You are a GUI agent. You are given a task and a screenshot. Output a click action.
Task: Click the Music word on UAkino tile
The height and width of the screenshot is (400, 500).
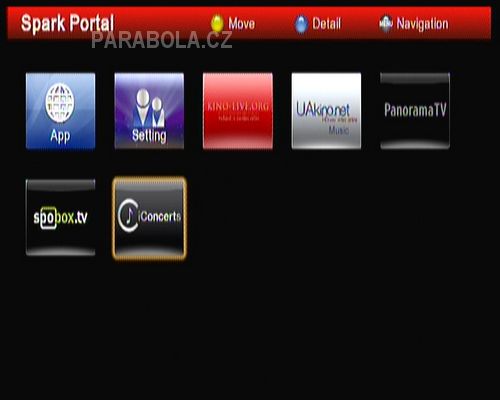coord(339,130)
